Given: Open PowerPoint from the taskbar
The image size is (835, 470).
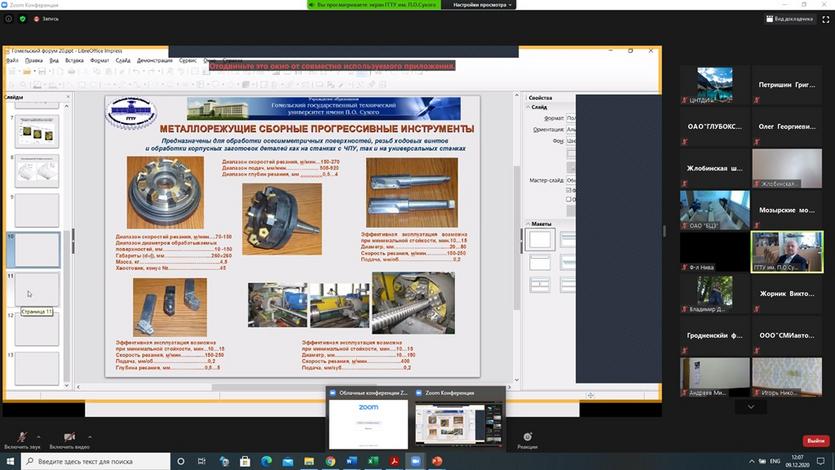Looking at the screenshot, I should click(x=437, y=461).
